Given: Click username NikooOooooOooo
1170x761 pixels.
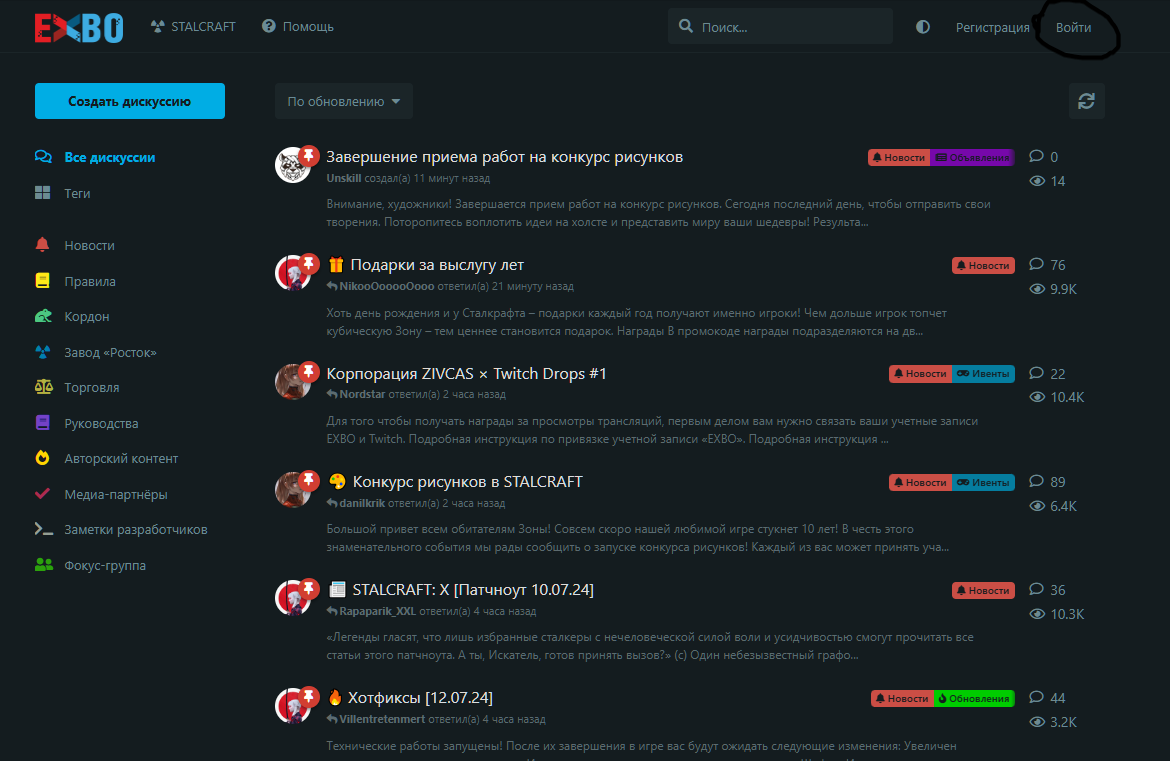Looking at the screenshot, I should click(387, 286).
